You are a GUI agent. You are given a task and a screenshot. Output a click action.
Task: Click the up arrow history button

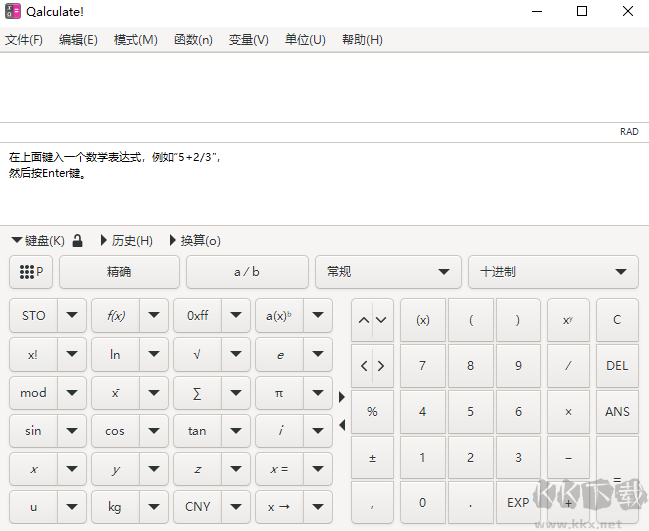[x=363, y=320]
